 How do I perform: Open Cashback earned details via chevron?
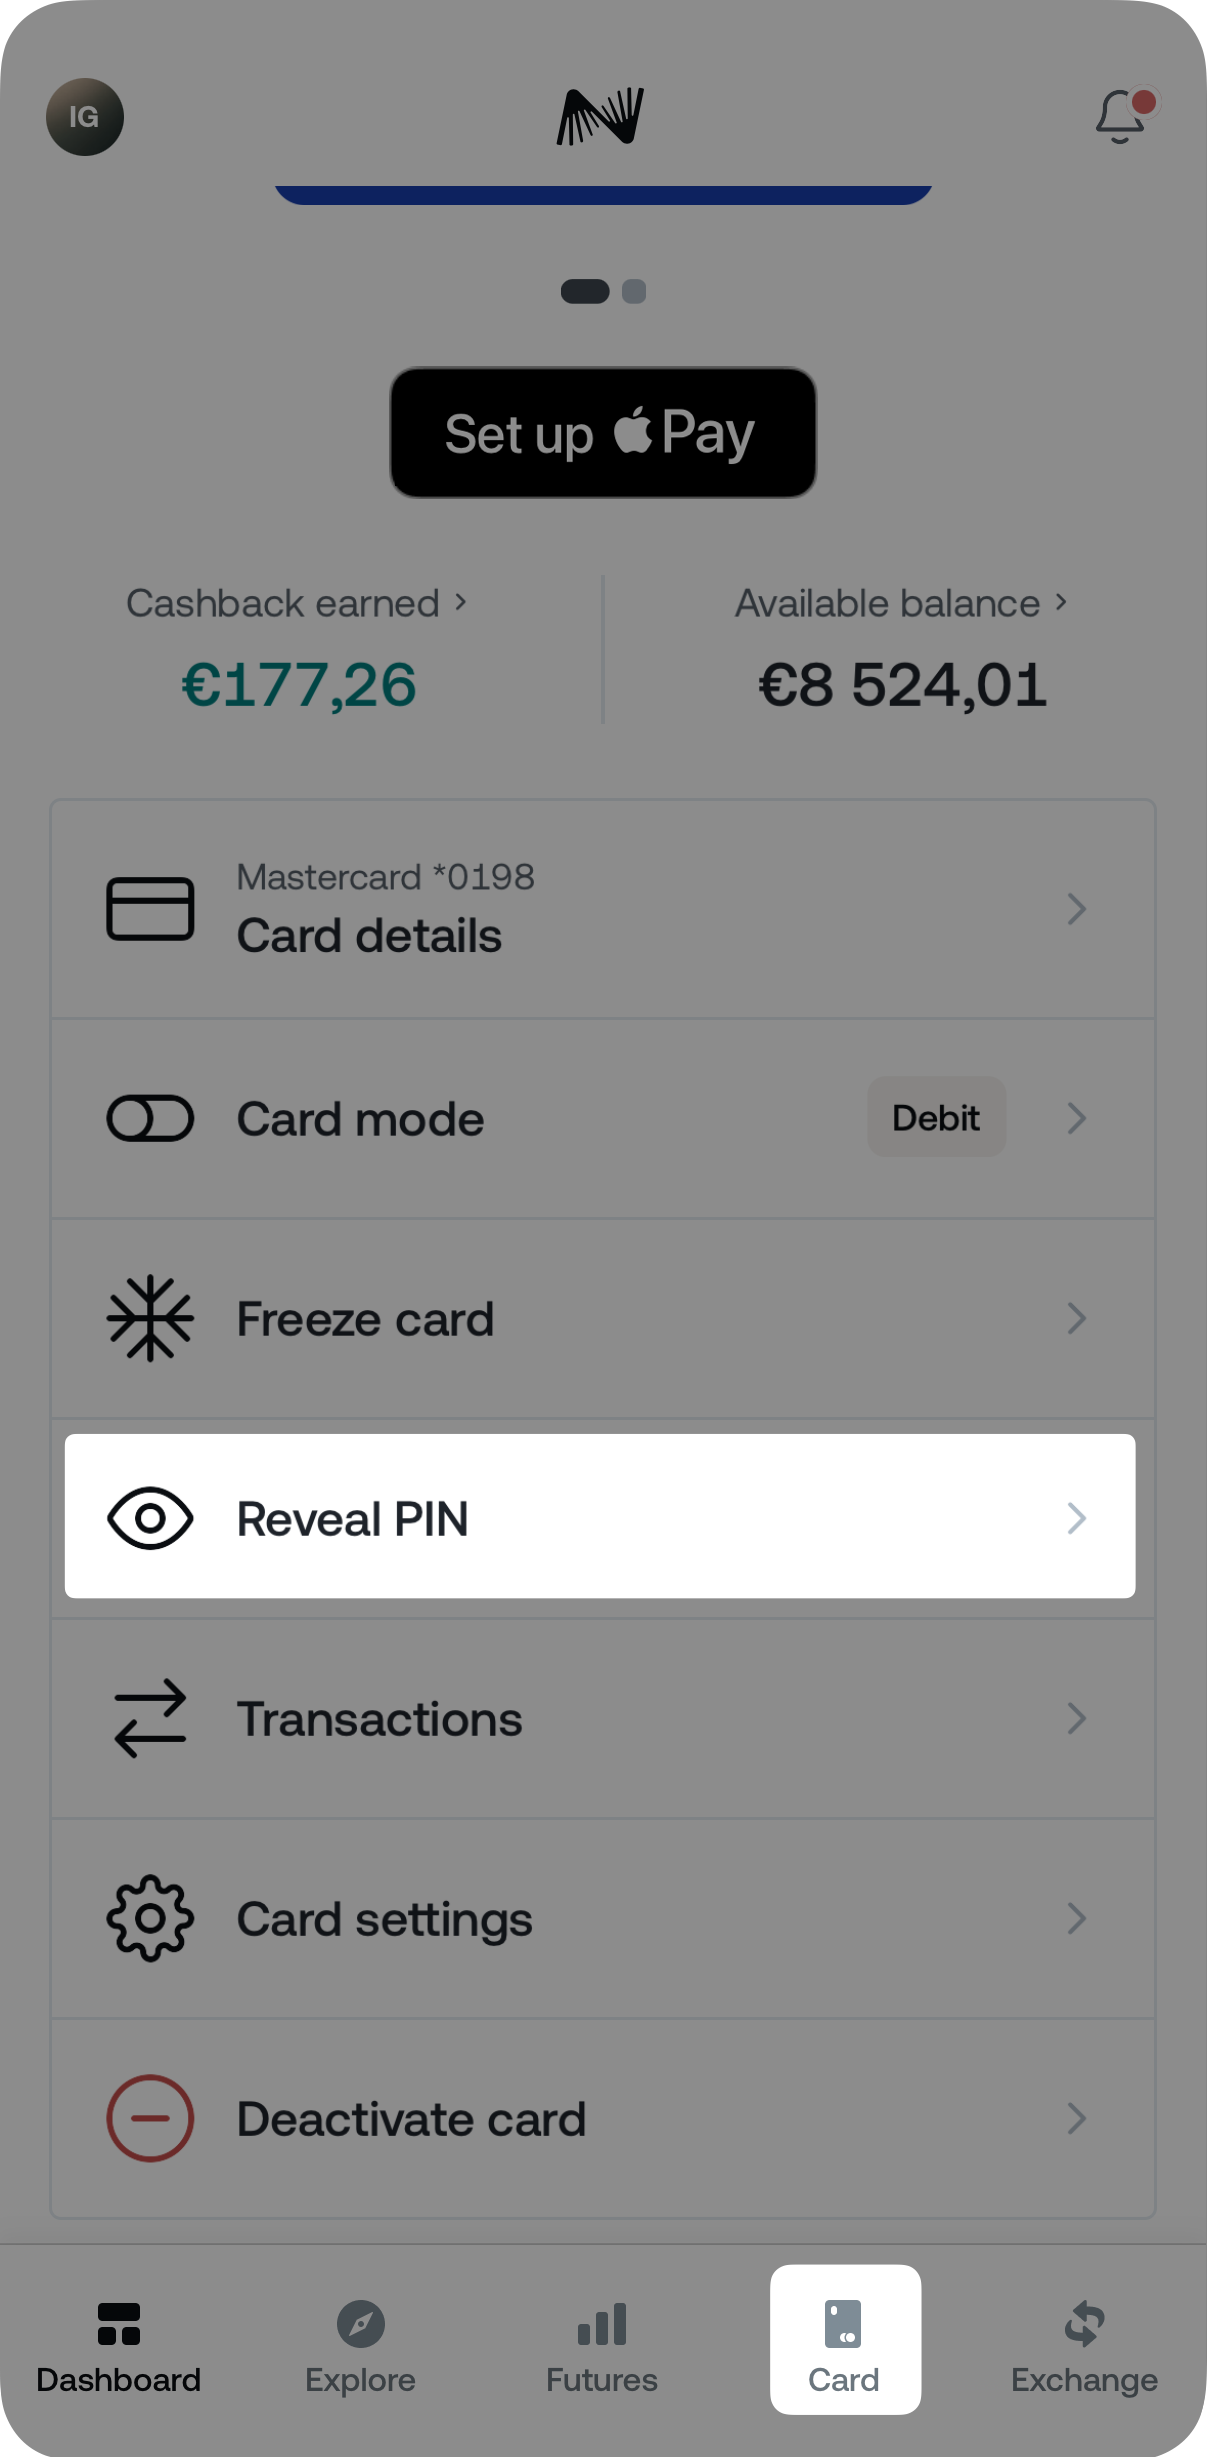462,602
